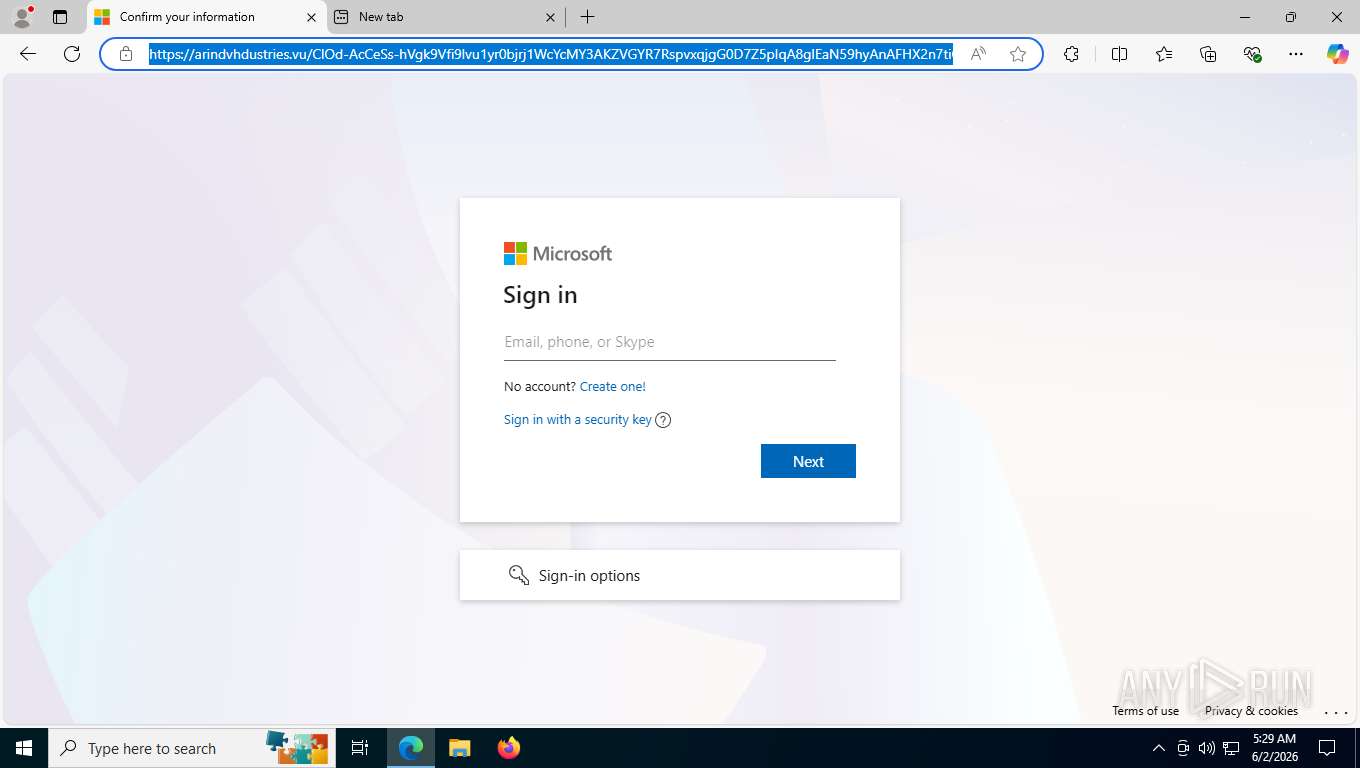Open Settings and more ellipsis menu

pyautogui.click(x=1296, y=54)
